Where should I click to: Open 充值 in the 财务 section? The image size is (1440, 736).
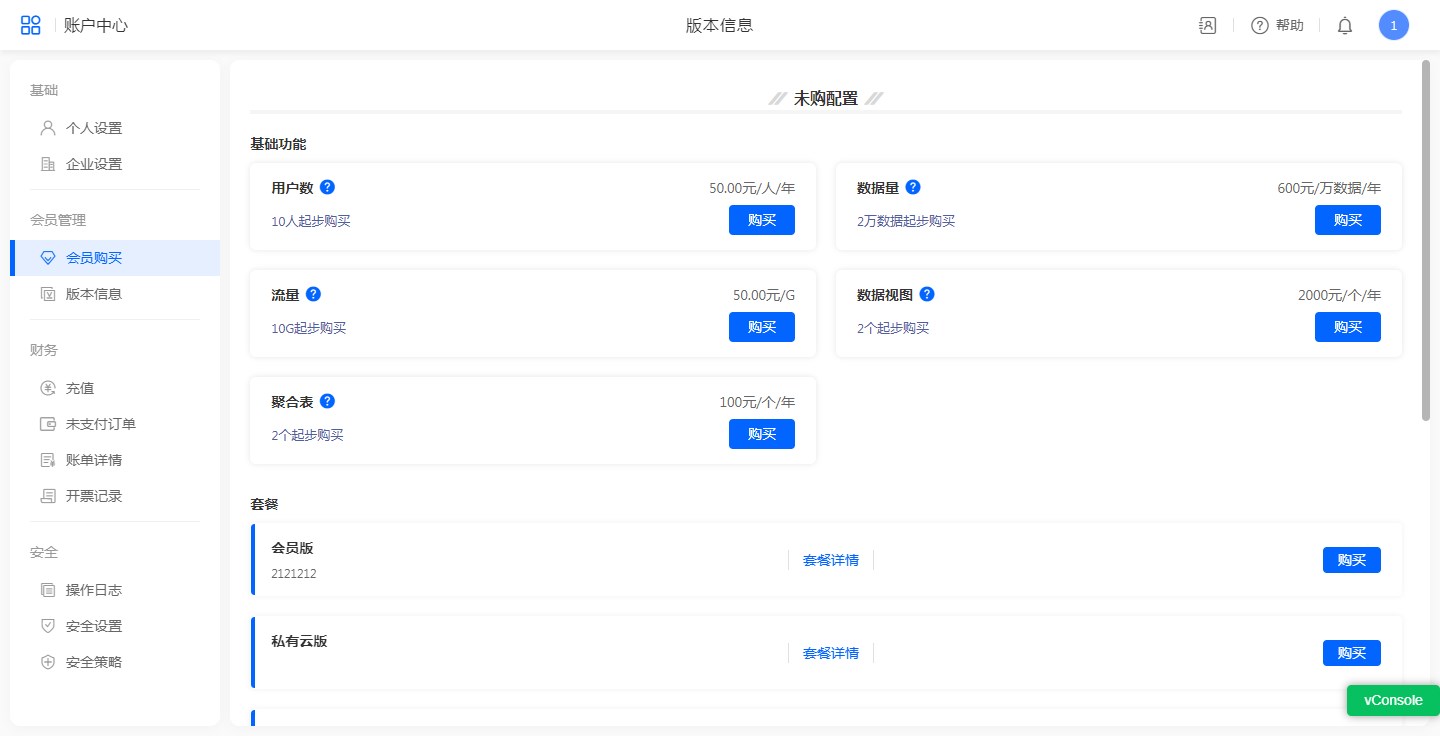79,388
